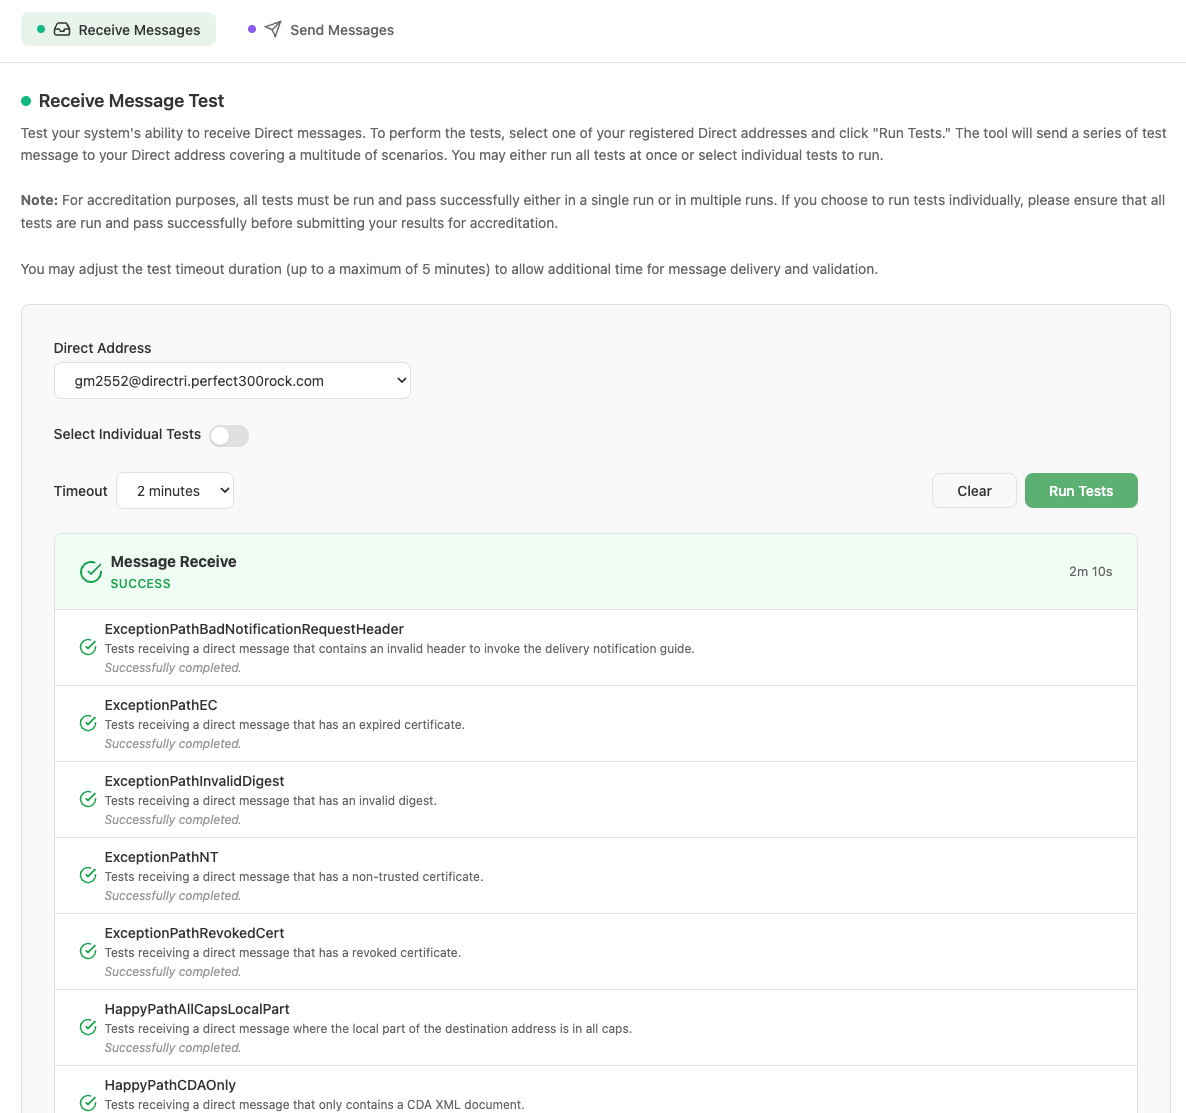Click the revoked certificate description text
1186x1113 pixels.
283,953
